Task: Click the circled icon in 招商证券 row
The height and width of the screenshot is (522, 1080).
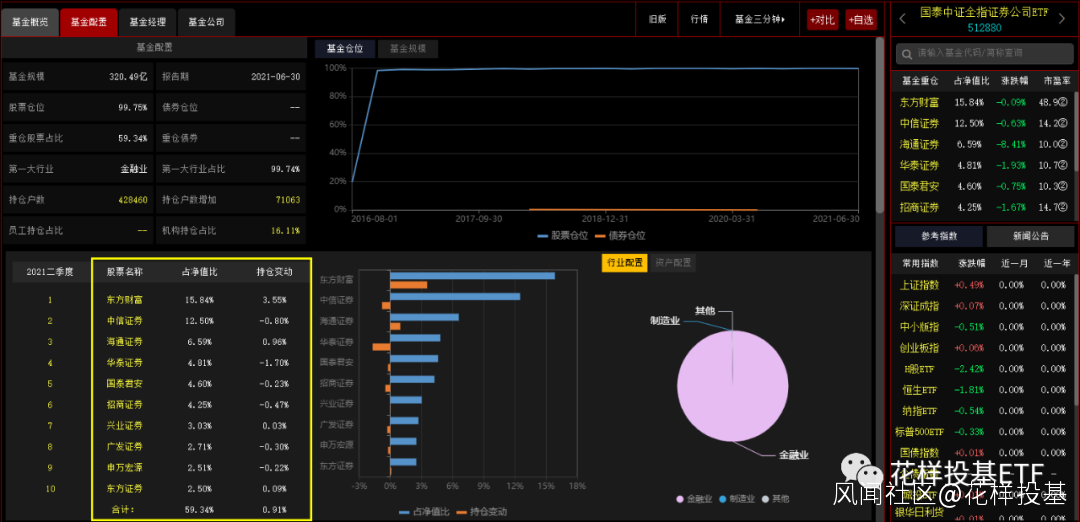Action: click(1063, 207)
